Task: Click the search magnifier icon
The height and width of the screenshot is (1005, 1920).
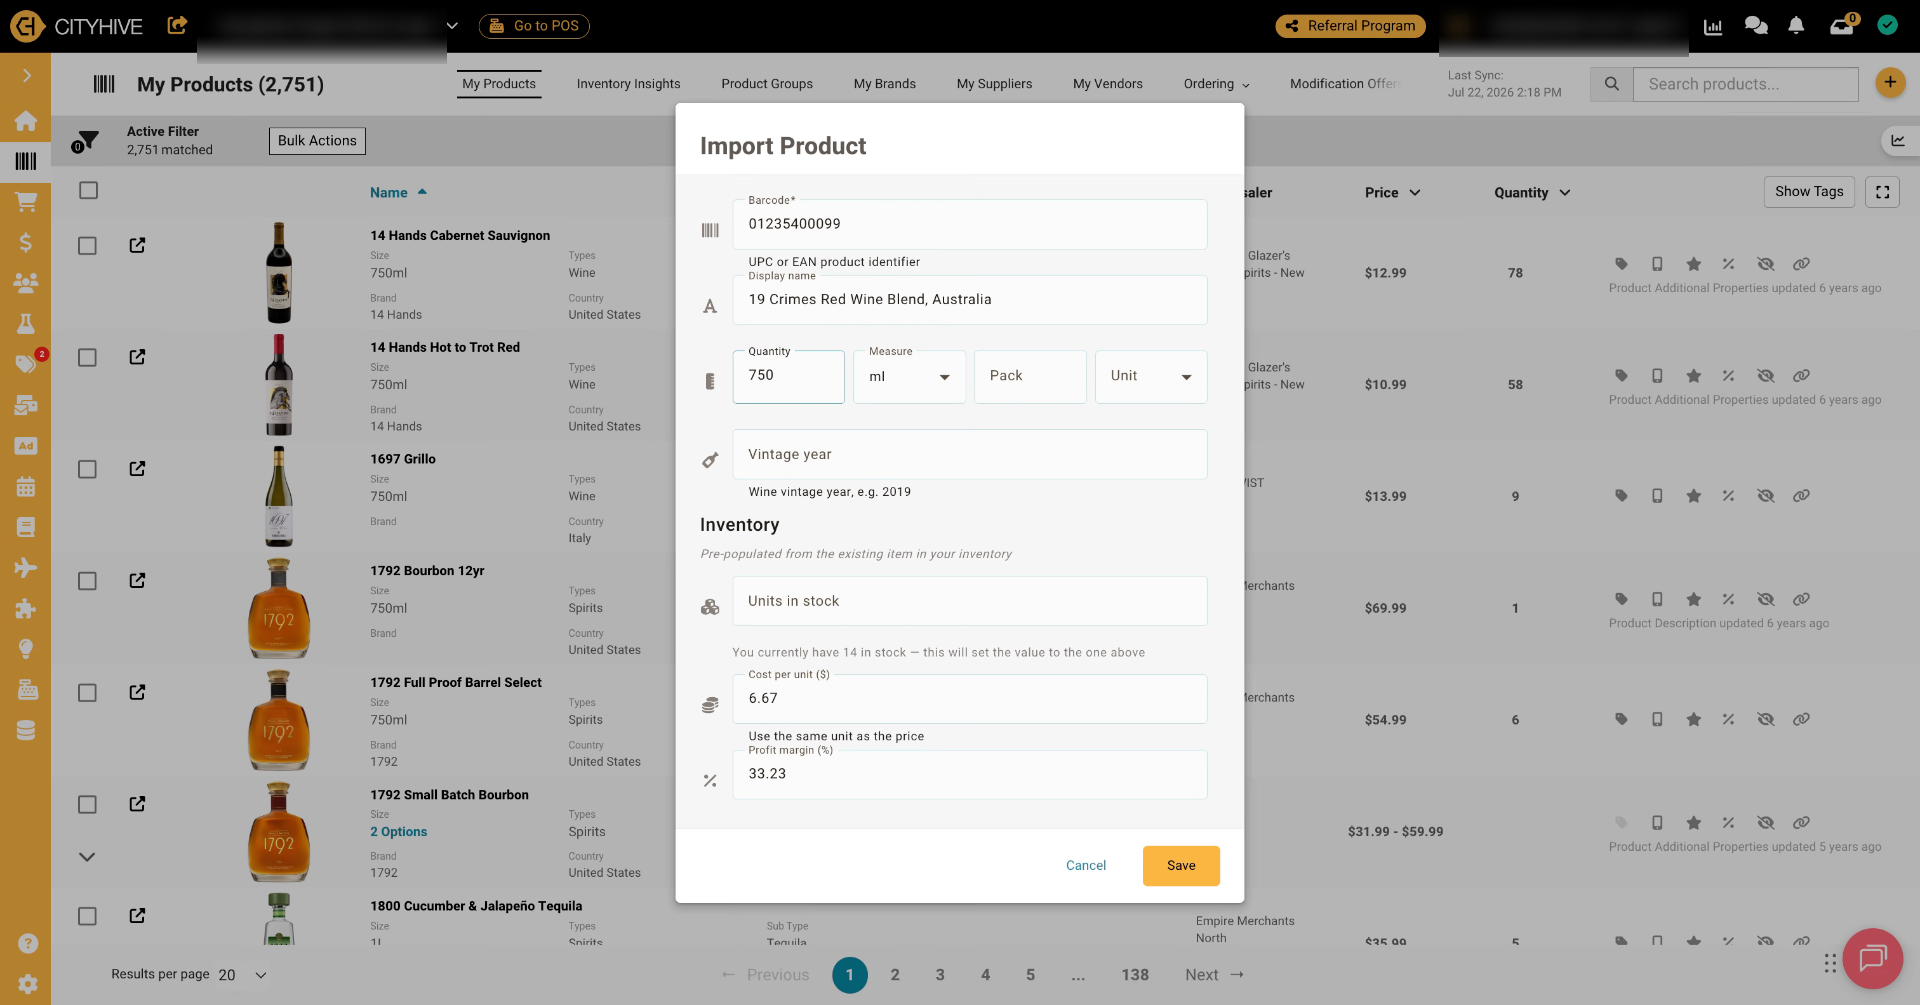Action: tap(1612, 84)
